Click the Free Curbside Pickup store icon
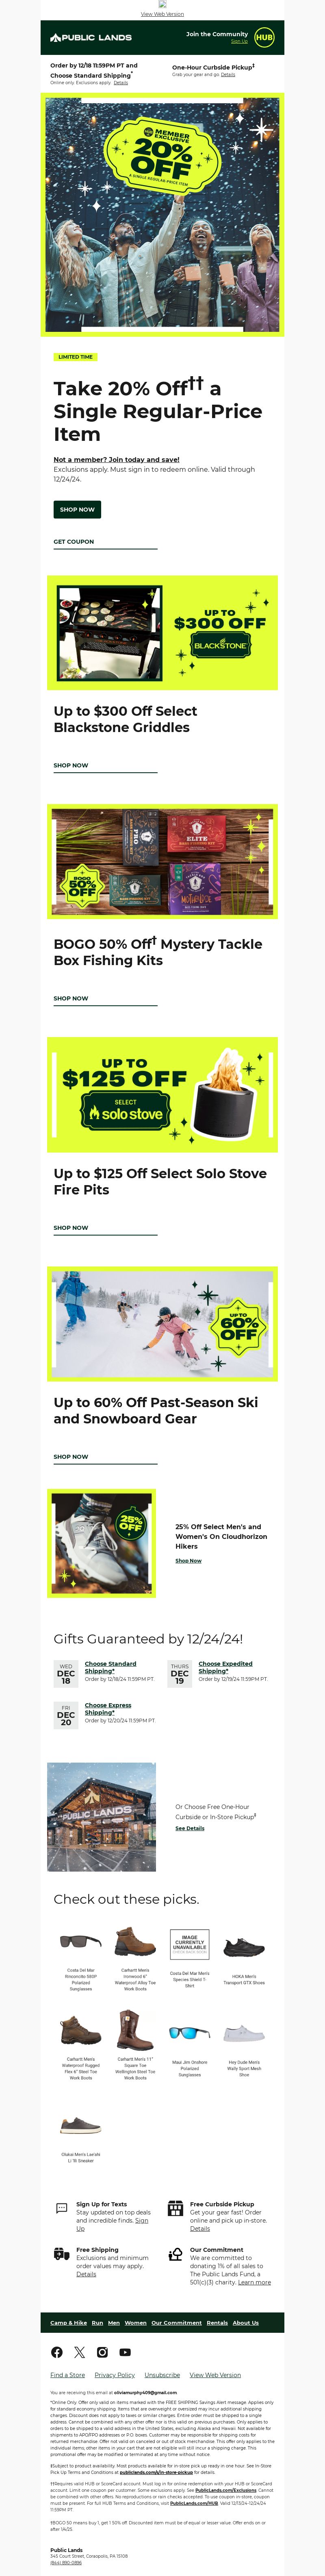The width and height of the screenshot is (325, 2576). tap(176, 2207)
